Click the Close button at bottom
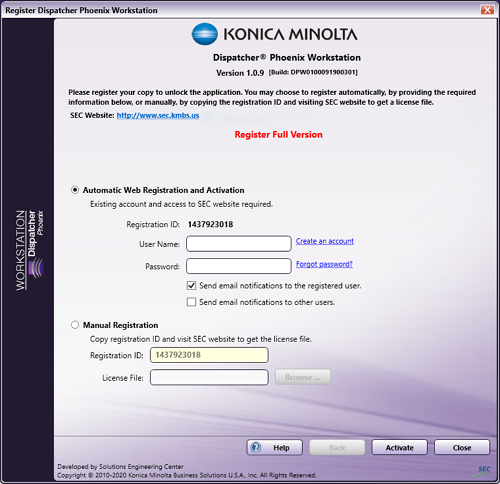 [462, 447]
